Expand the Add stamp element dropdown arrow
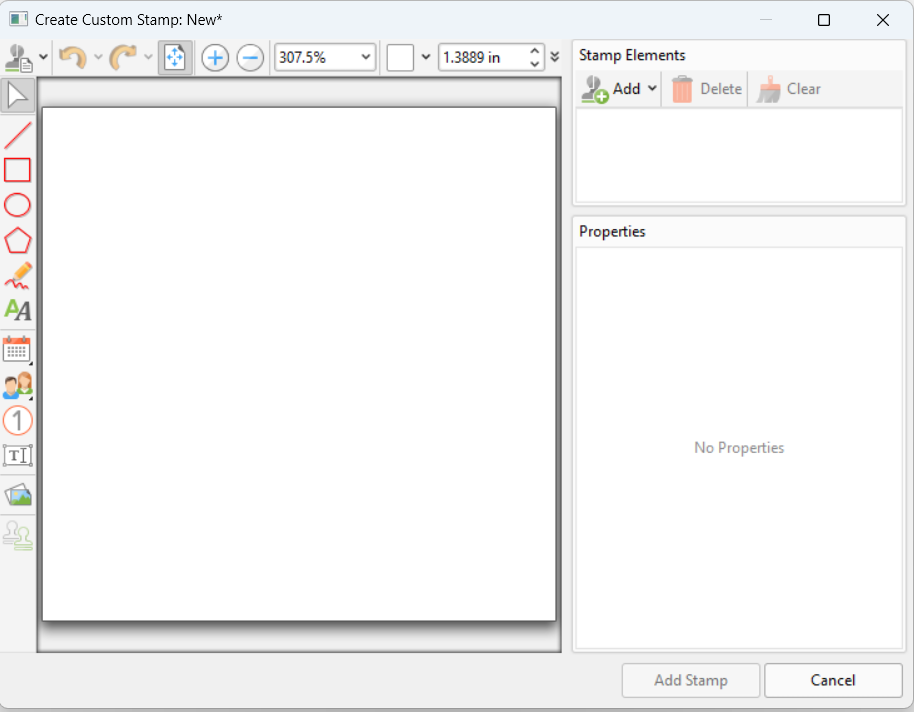 (653, 89)
